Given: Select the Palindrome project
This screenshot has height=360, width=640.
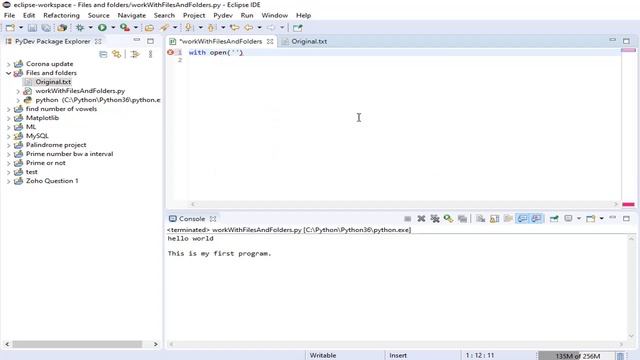Looking at the screenshot, I should click(x=56, y=145).
